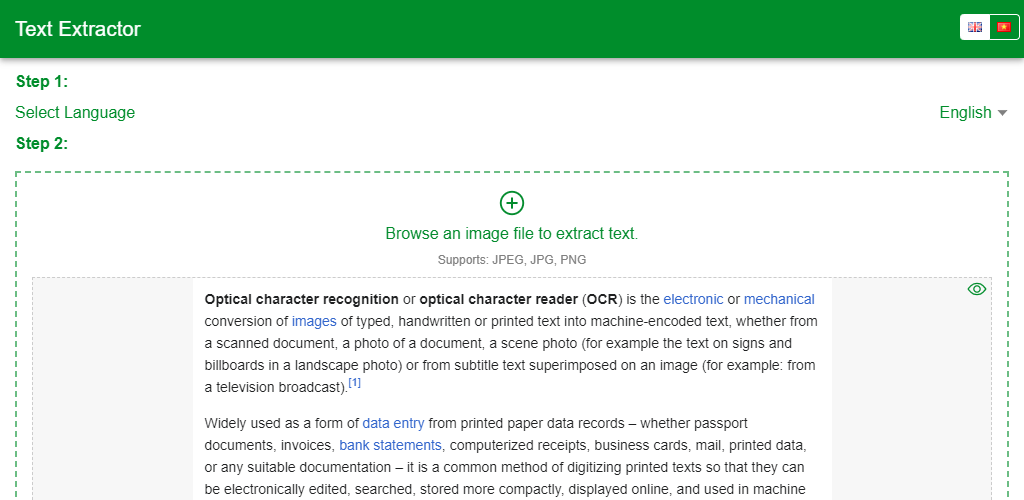Switch to the Vietnamese flag language
1024x500 pixels.
(1004, 27)
